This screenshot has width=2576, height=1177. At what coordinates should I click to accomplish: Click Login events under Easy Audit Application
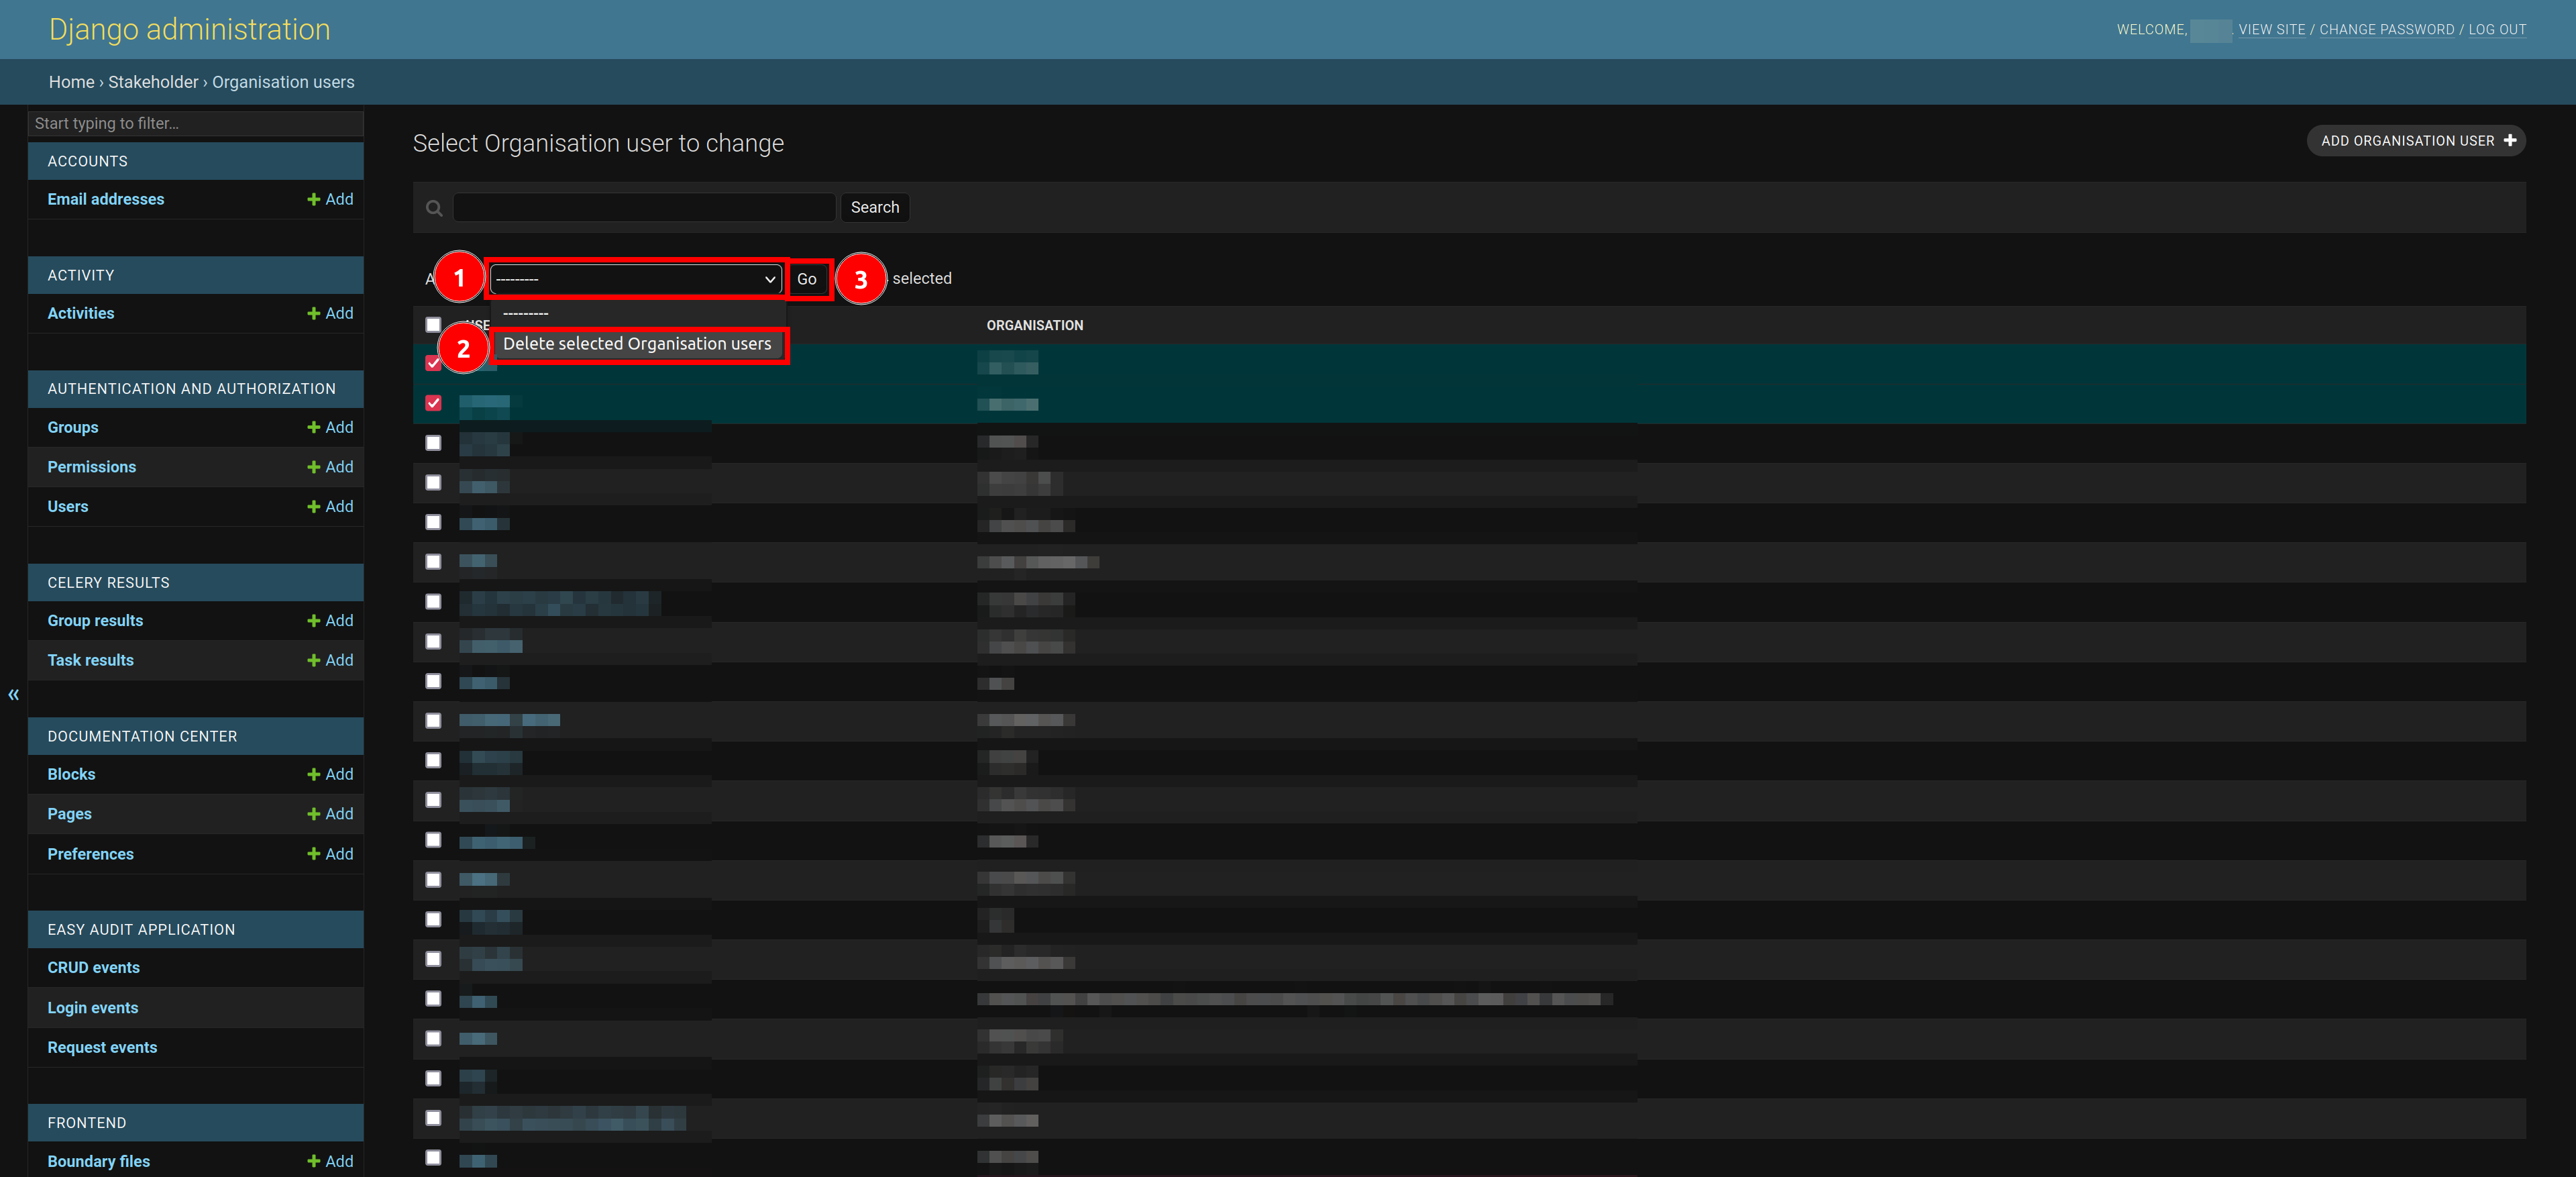(x=94, y=1006)
